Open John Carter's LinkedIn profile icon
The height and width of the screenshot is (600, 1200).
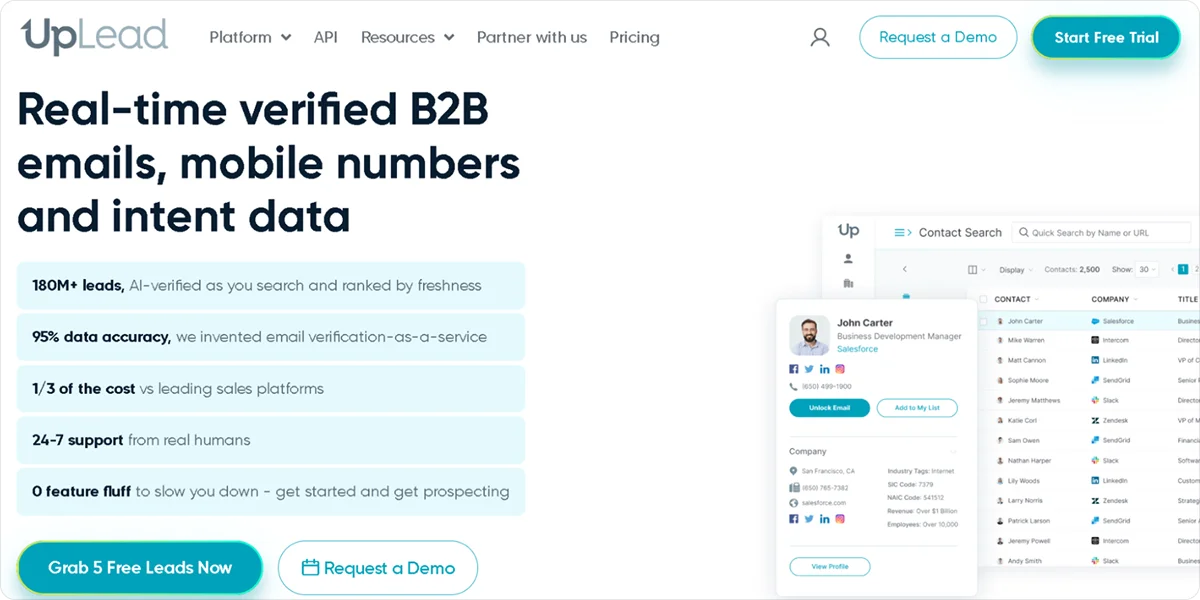click(x=825, y=369)
